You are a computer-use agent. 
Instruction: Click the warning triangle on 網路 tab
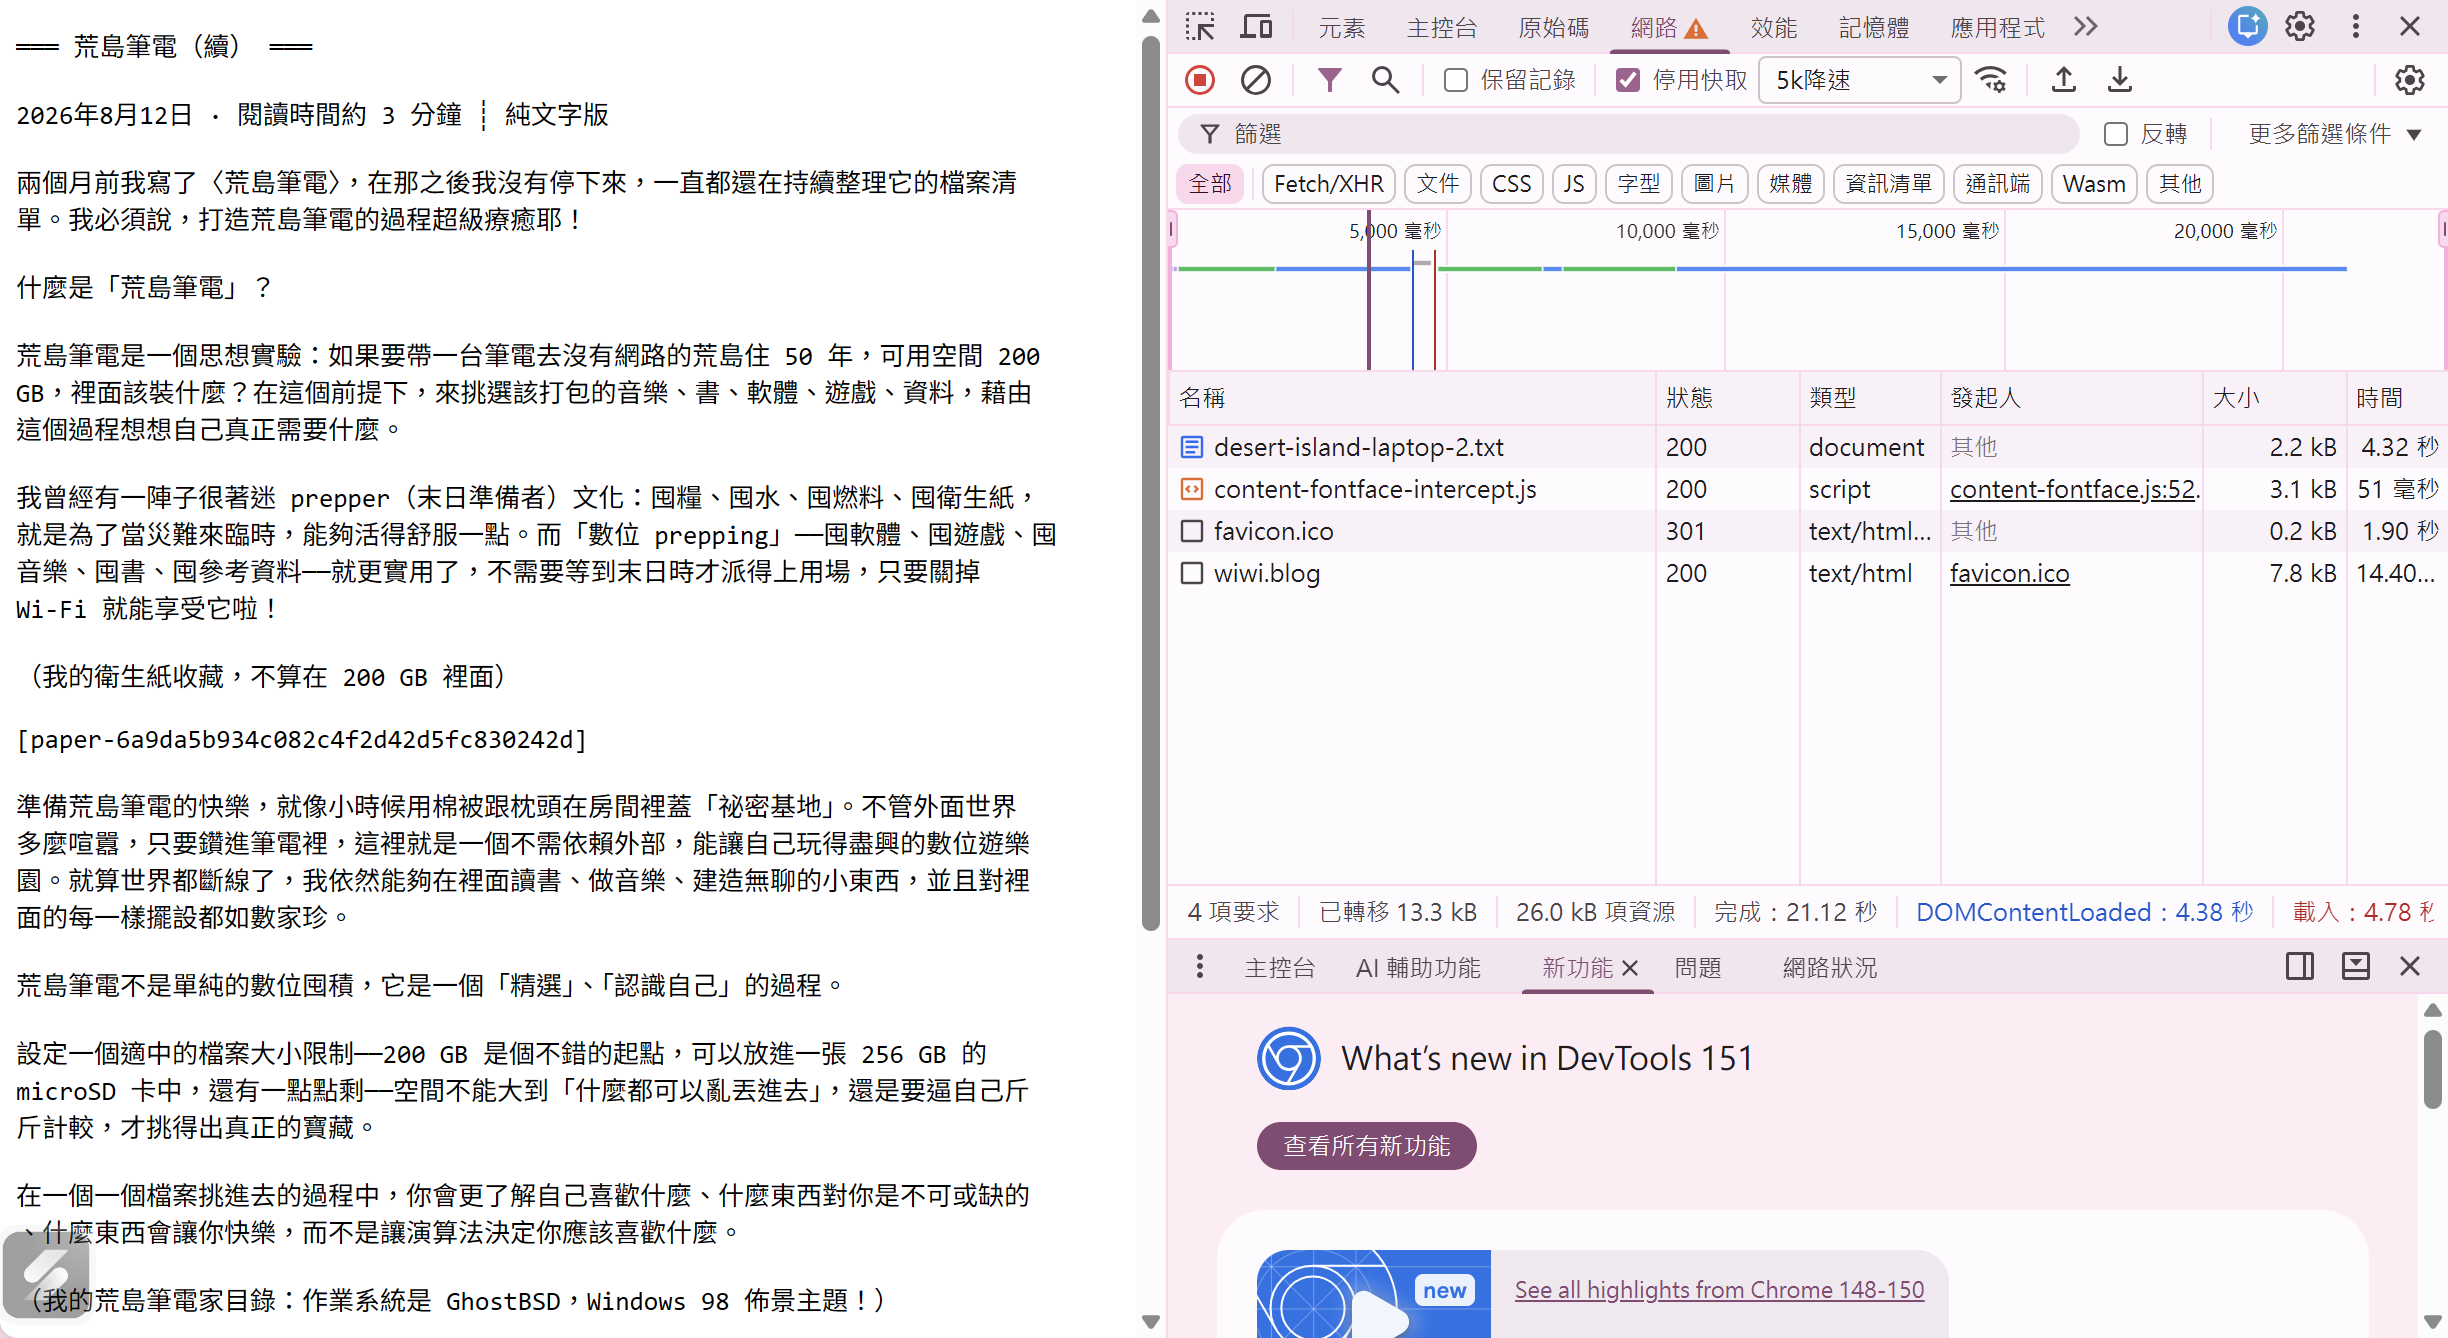coord(1696,29)
